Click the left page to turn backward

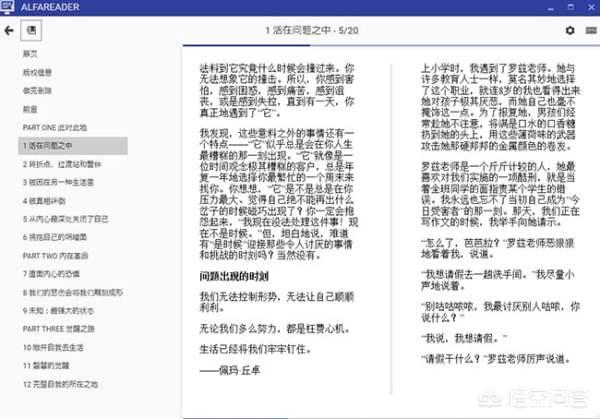pos(283,230)
